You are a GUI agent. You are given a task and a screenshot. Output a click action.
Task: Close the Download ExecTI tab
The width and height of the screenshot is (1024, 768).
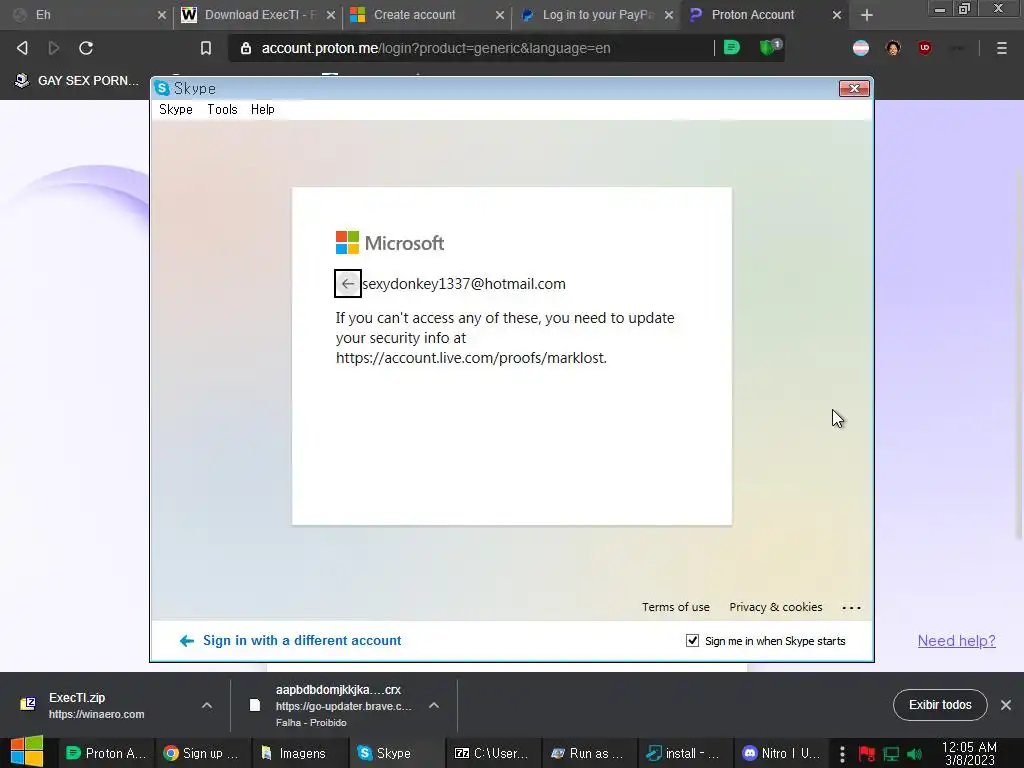(331, 15)
